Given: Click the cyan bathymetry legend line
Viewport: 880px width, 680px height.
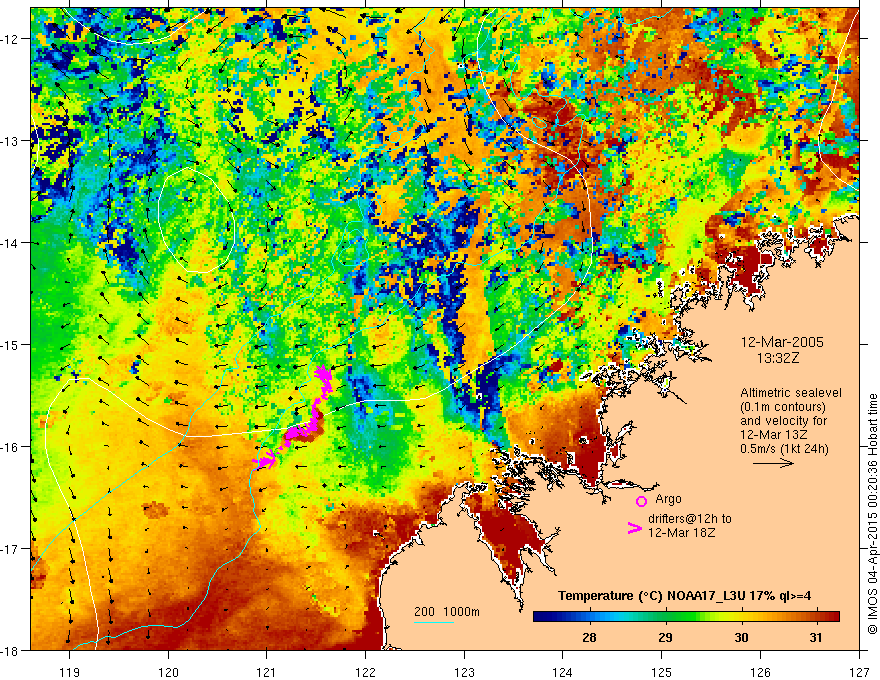Looking at the screenshot, I should point(433,622).
